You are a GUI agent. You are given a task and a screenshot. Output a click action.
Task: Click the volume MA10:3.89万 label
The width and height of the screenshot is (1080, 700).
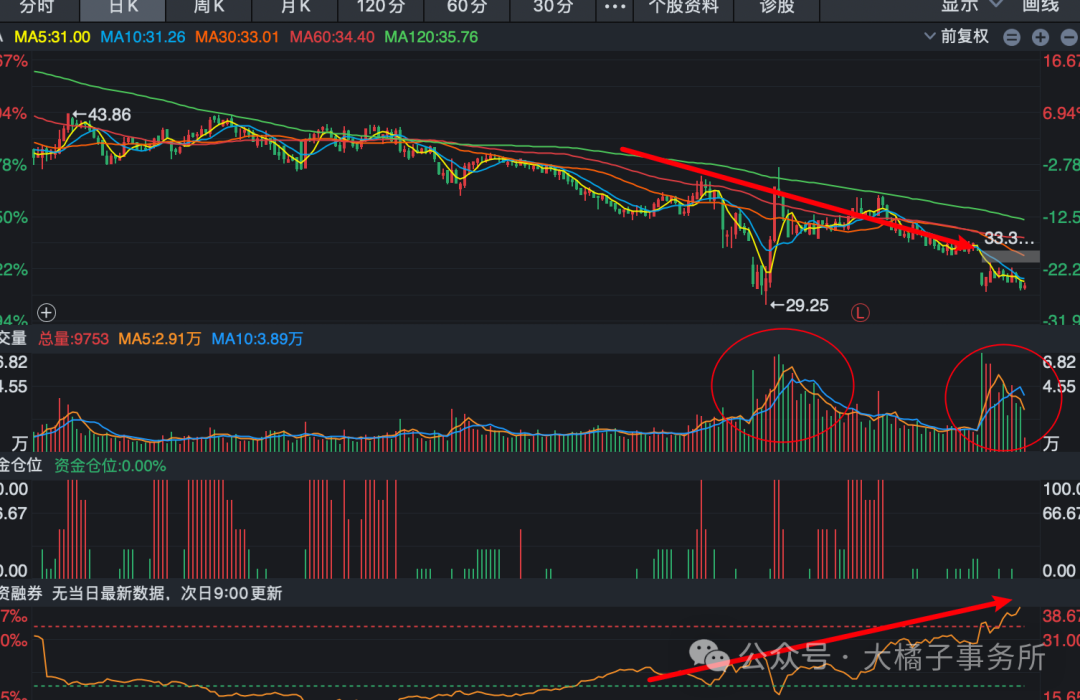tap(257, 339)
